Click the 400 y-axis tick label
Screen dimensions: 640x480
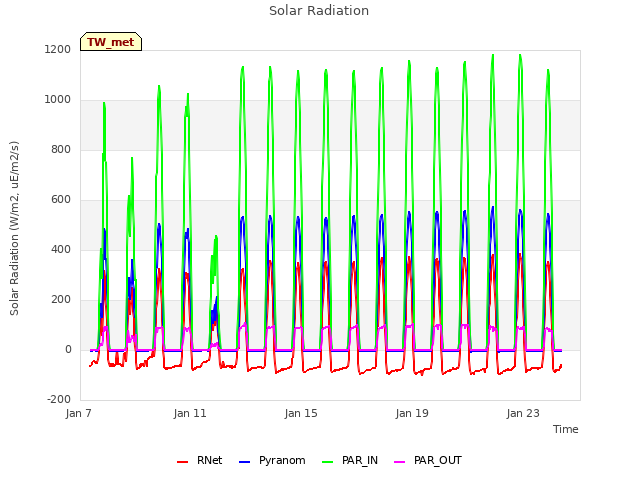coord(61,249)
